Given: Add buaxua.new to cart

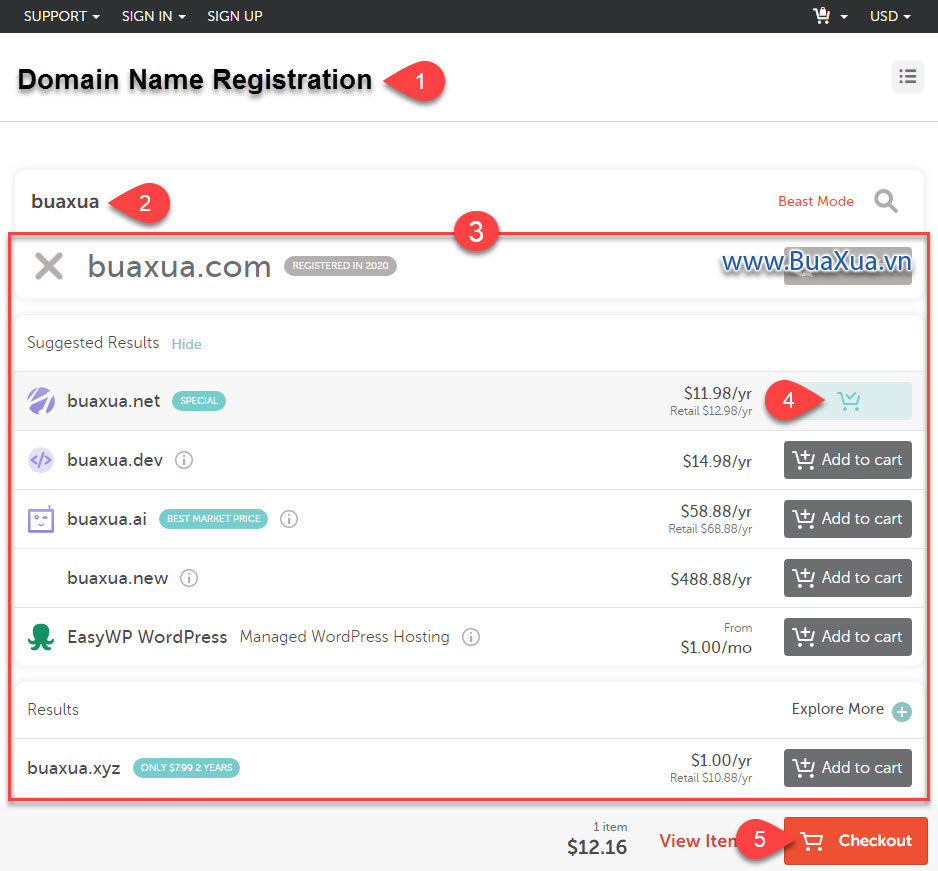Looking at the screenshot, I should [848, 578].
